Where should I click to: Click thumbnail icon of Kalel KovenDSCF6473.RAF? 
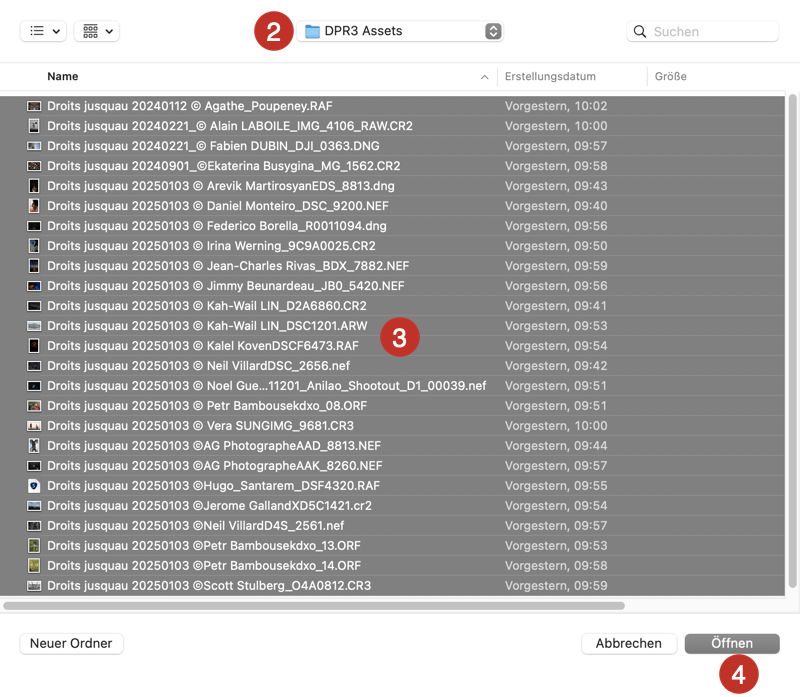click(34, 346)
